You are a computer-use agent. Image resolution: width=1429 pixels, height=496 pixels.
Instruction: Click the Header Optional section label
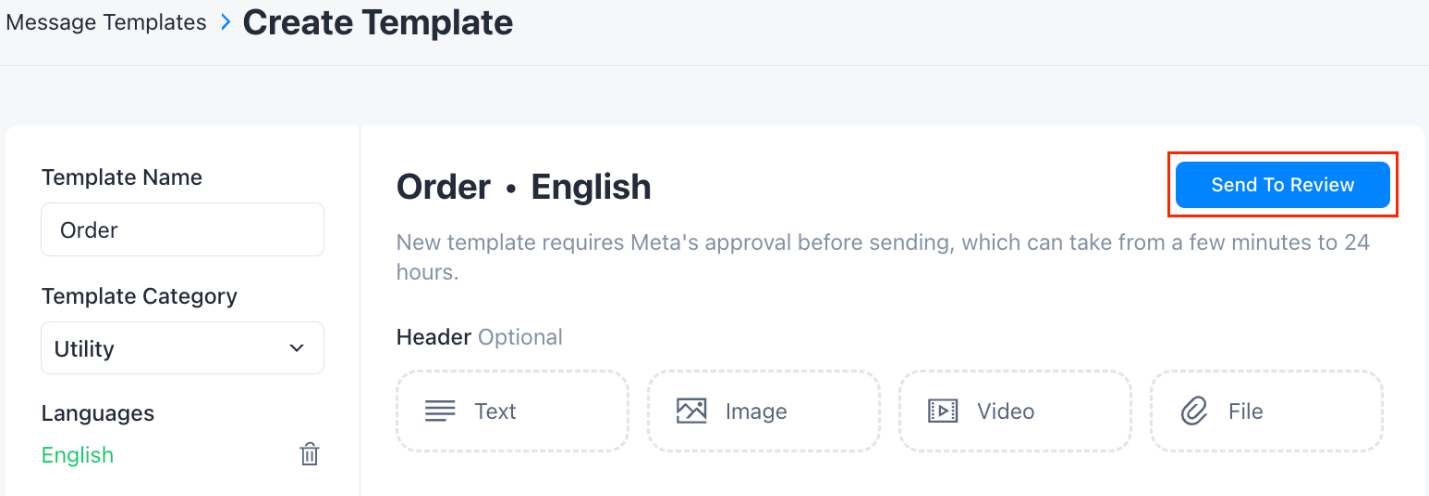[x=479, y=337]
